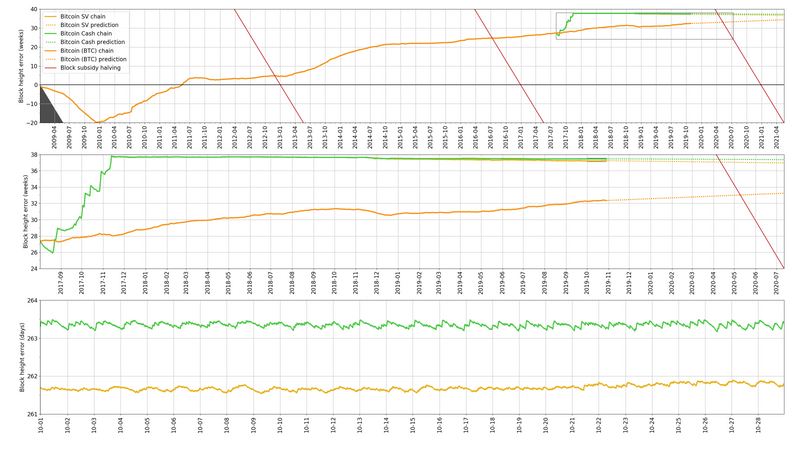
Task: Click the 10-01 date tick on bottom chart
Action: 41,426
